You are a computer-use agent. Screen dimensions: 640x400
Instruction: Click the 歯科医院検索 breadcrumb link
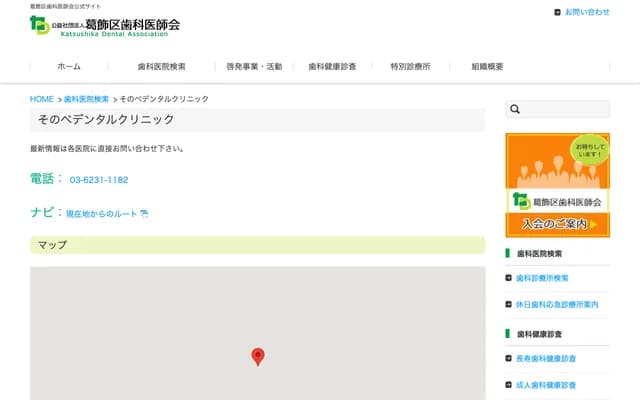point(87,99)
